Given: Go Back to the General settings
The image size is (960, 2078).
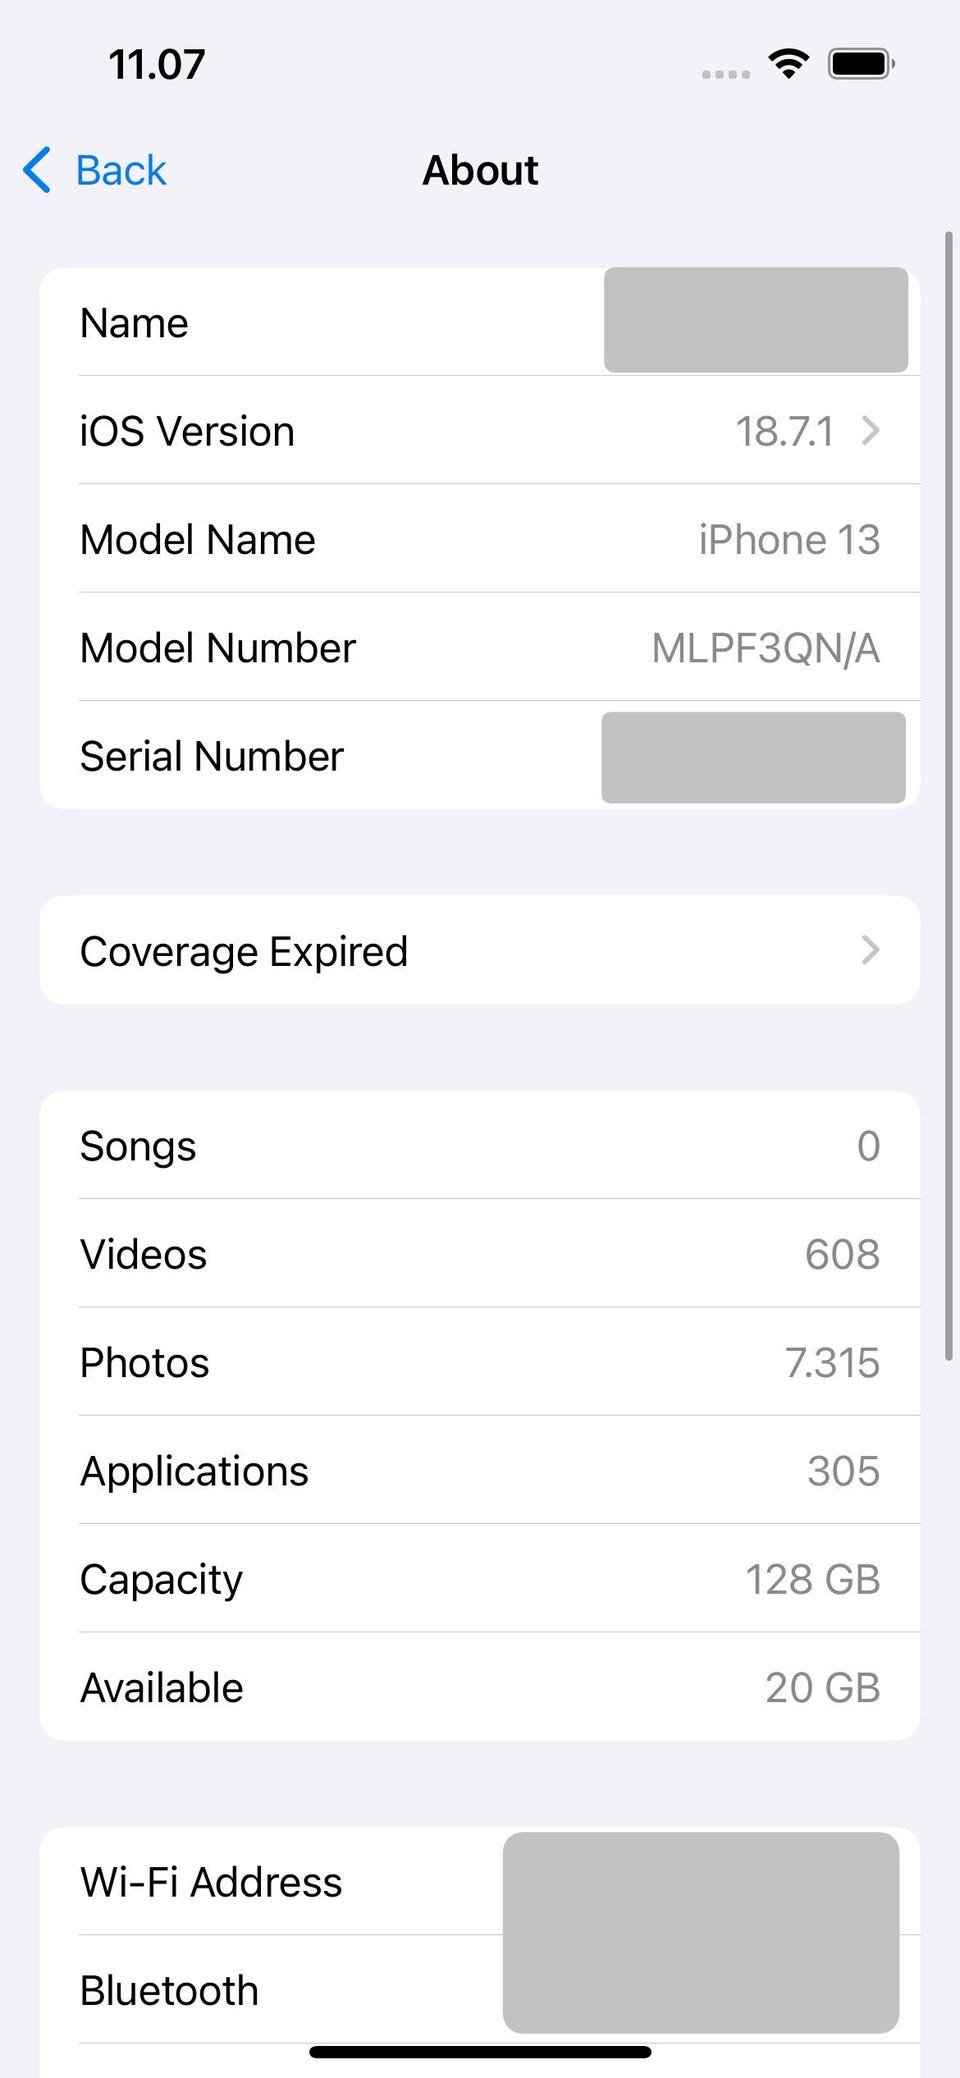Looking at the screenshot, I should [x=95, y=170].
